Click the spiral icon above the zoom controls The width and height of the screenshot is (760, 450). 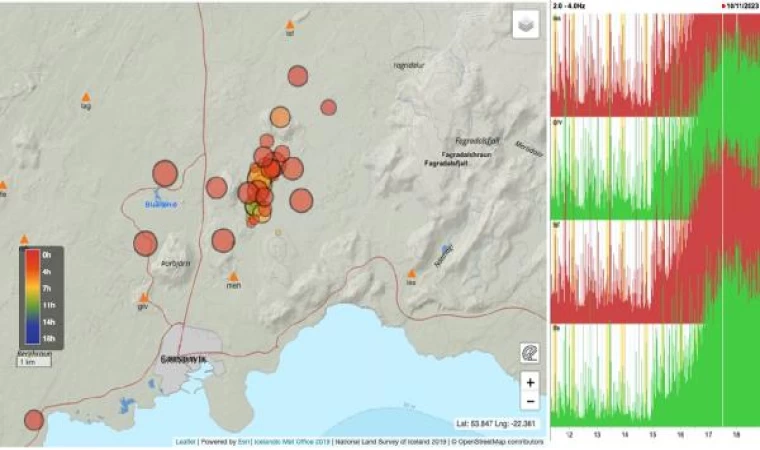(530, 352)
